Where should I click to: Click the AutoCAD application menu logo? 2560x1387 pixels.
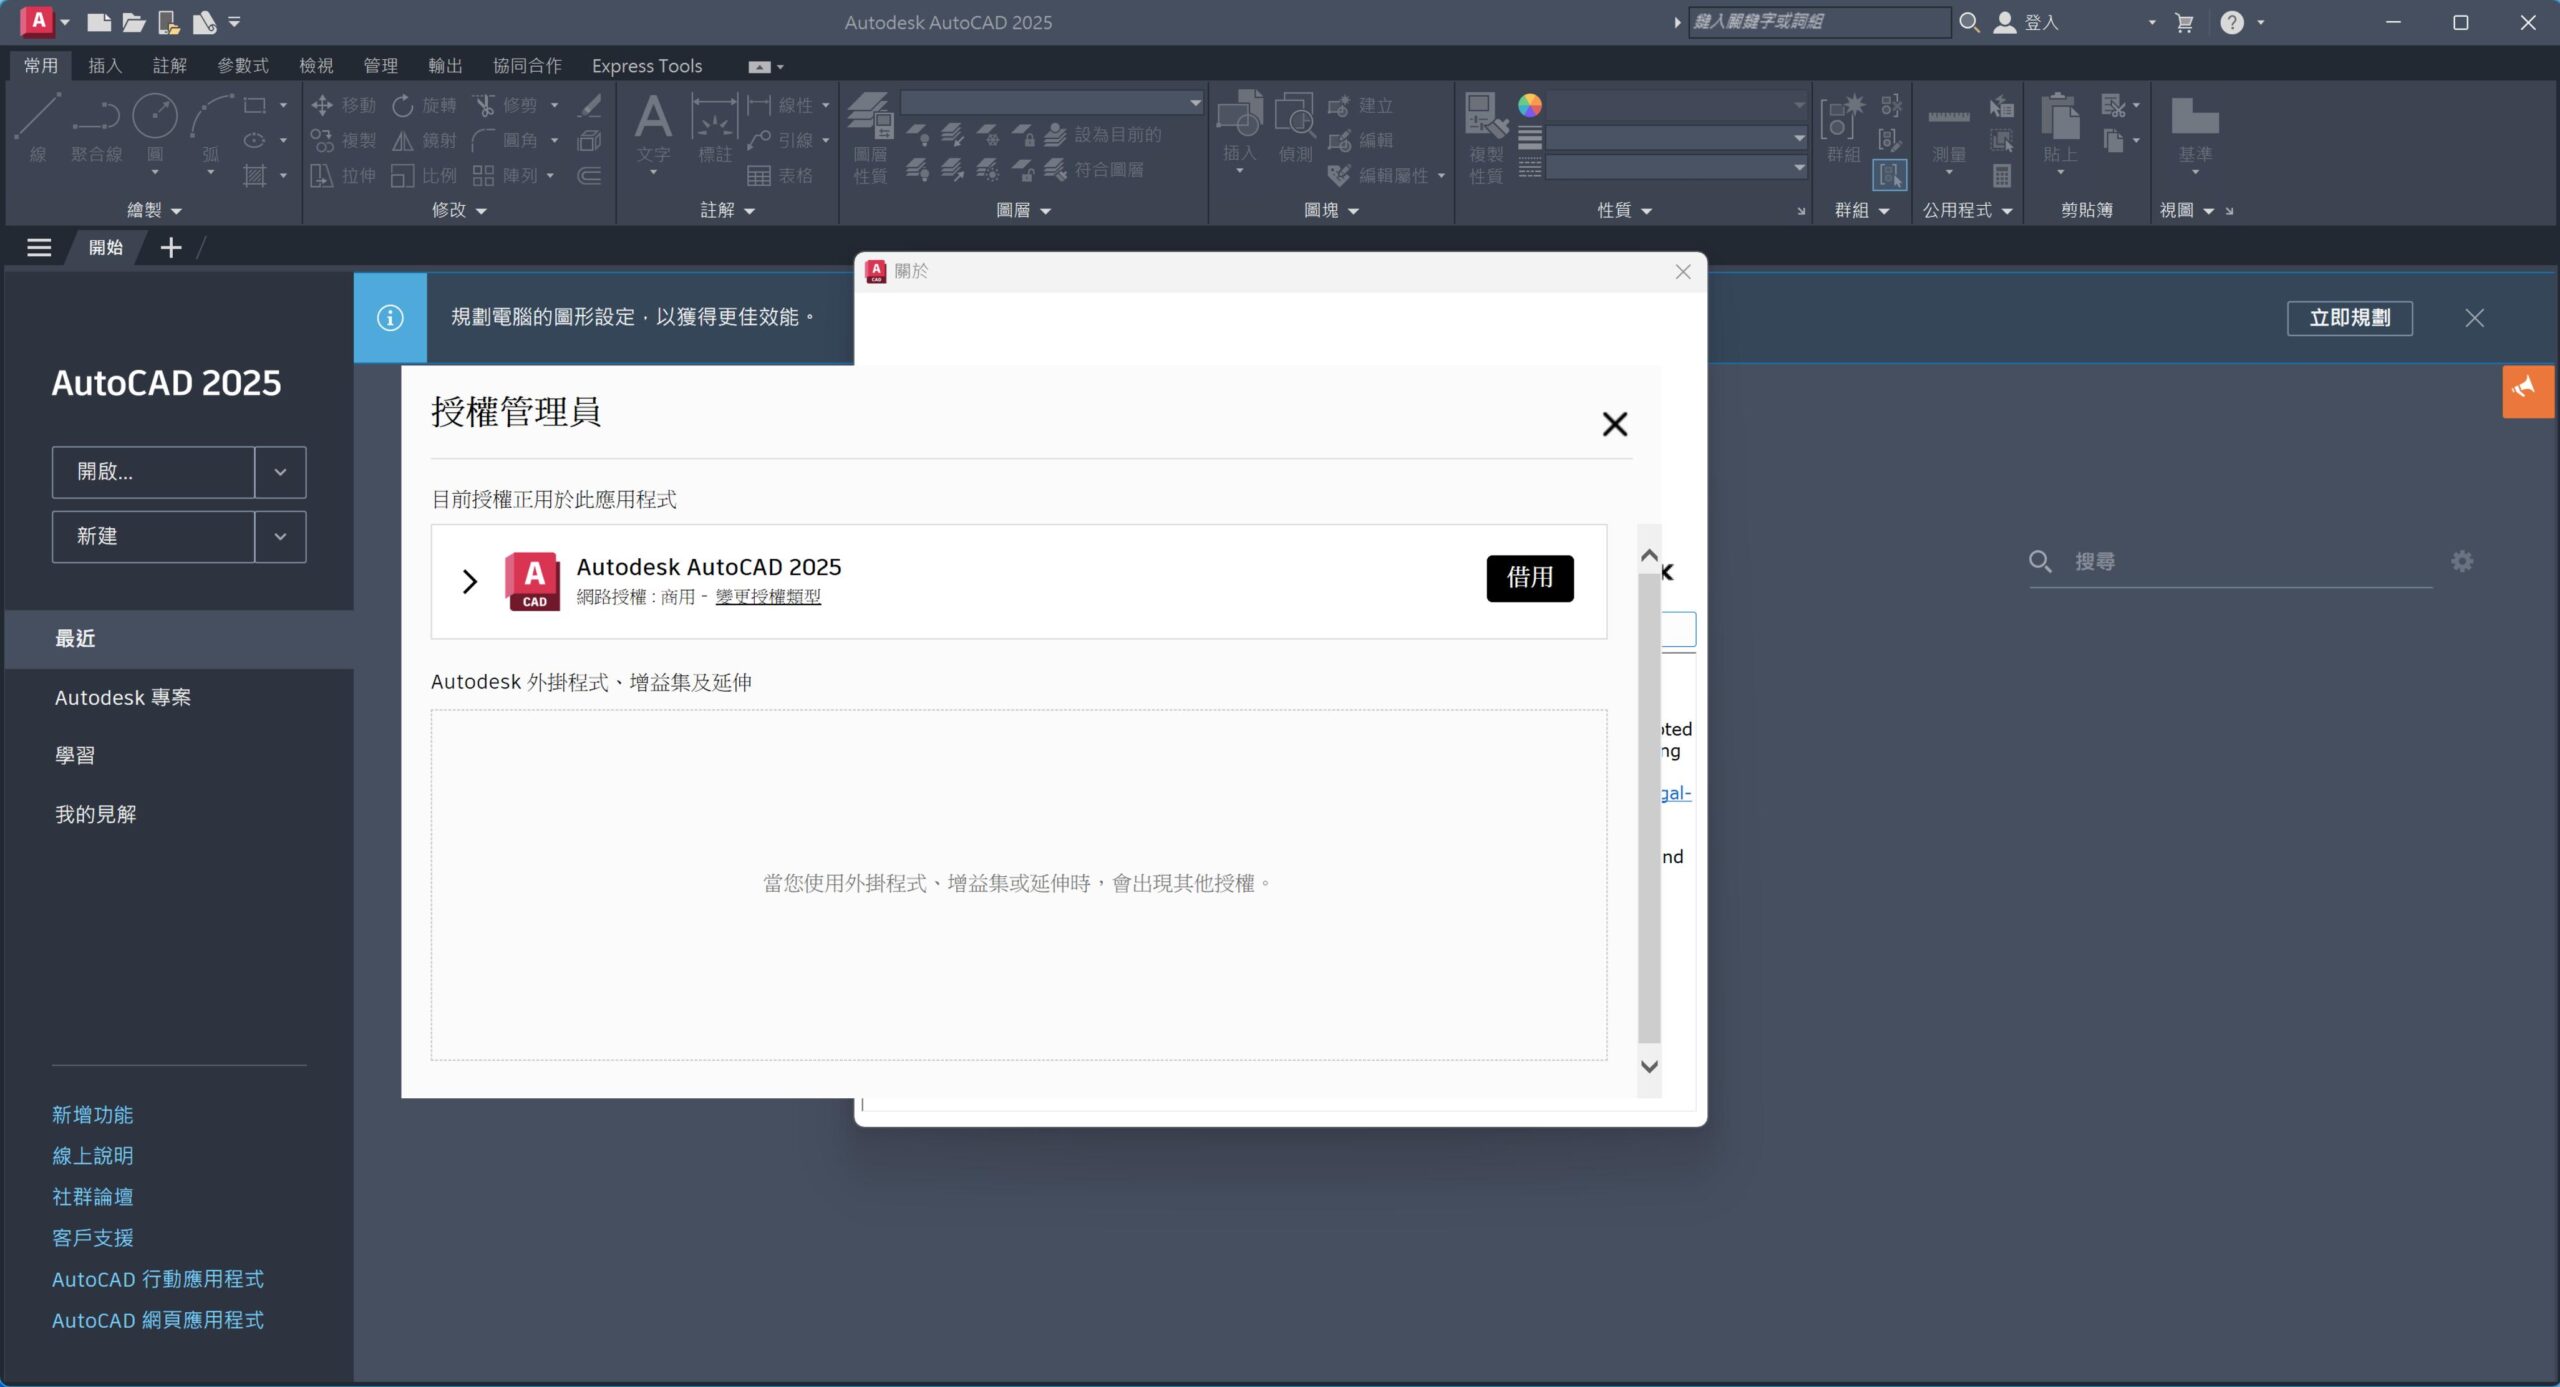click(x=38, y=21)
